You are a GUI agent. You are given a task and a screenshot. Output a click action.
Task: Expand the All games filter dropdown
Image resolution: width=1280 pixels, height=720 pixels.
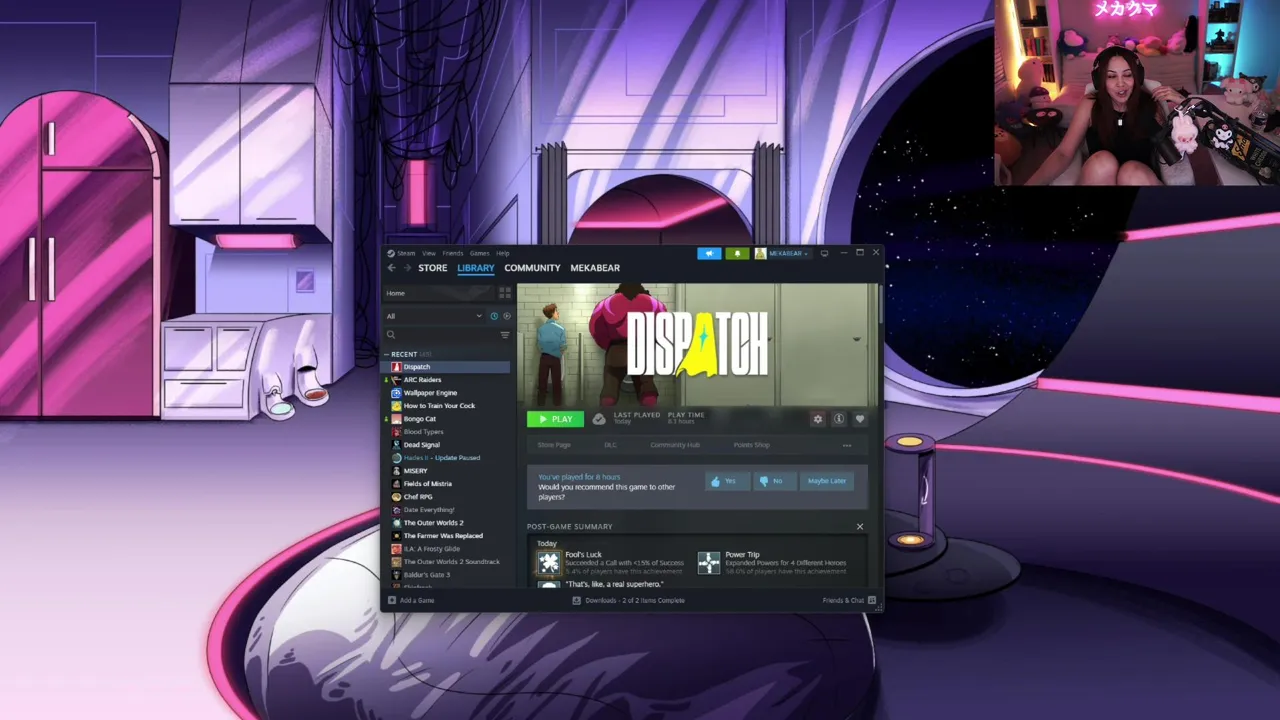tap(434, 316)
